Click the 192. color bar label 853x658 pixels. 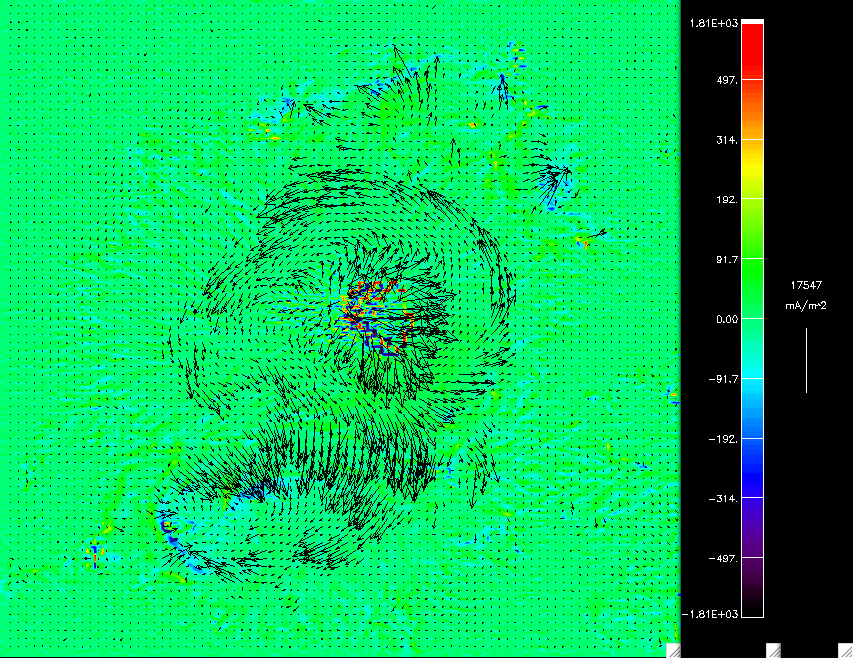pos(727,200)
